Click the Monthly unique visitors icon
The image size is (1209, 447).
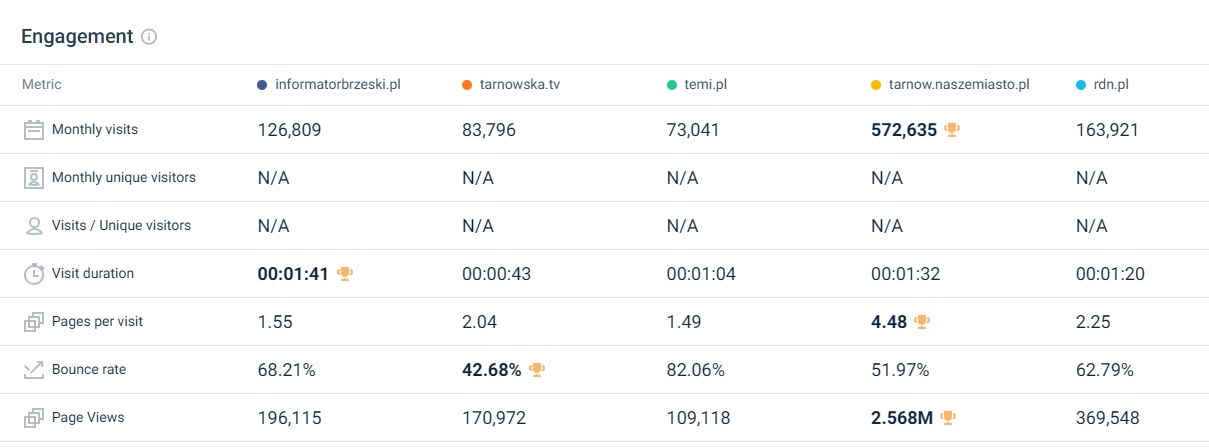[34, 177]
